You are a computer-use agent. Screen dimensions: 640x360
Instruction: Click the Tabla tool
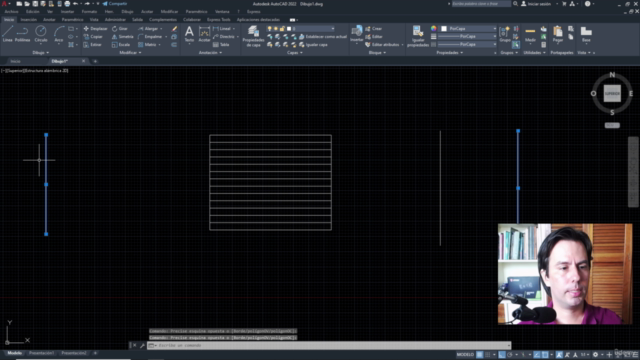point(221,44)
